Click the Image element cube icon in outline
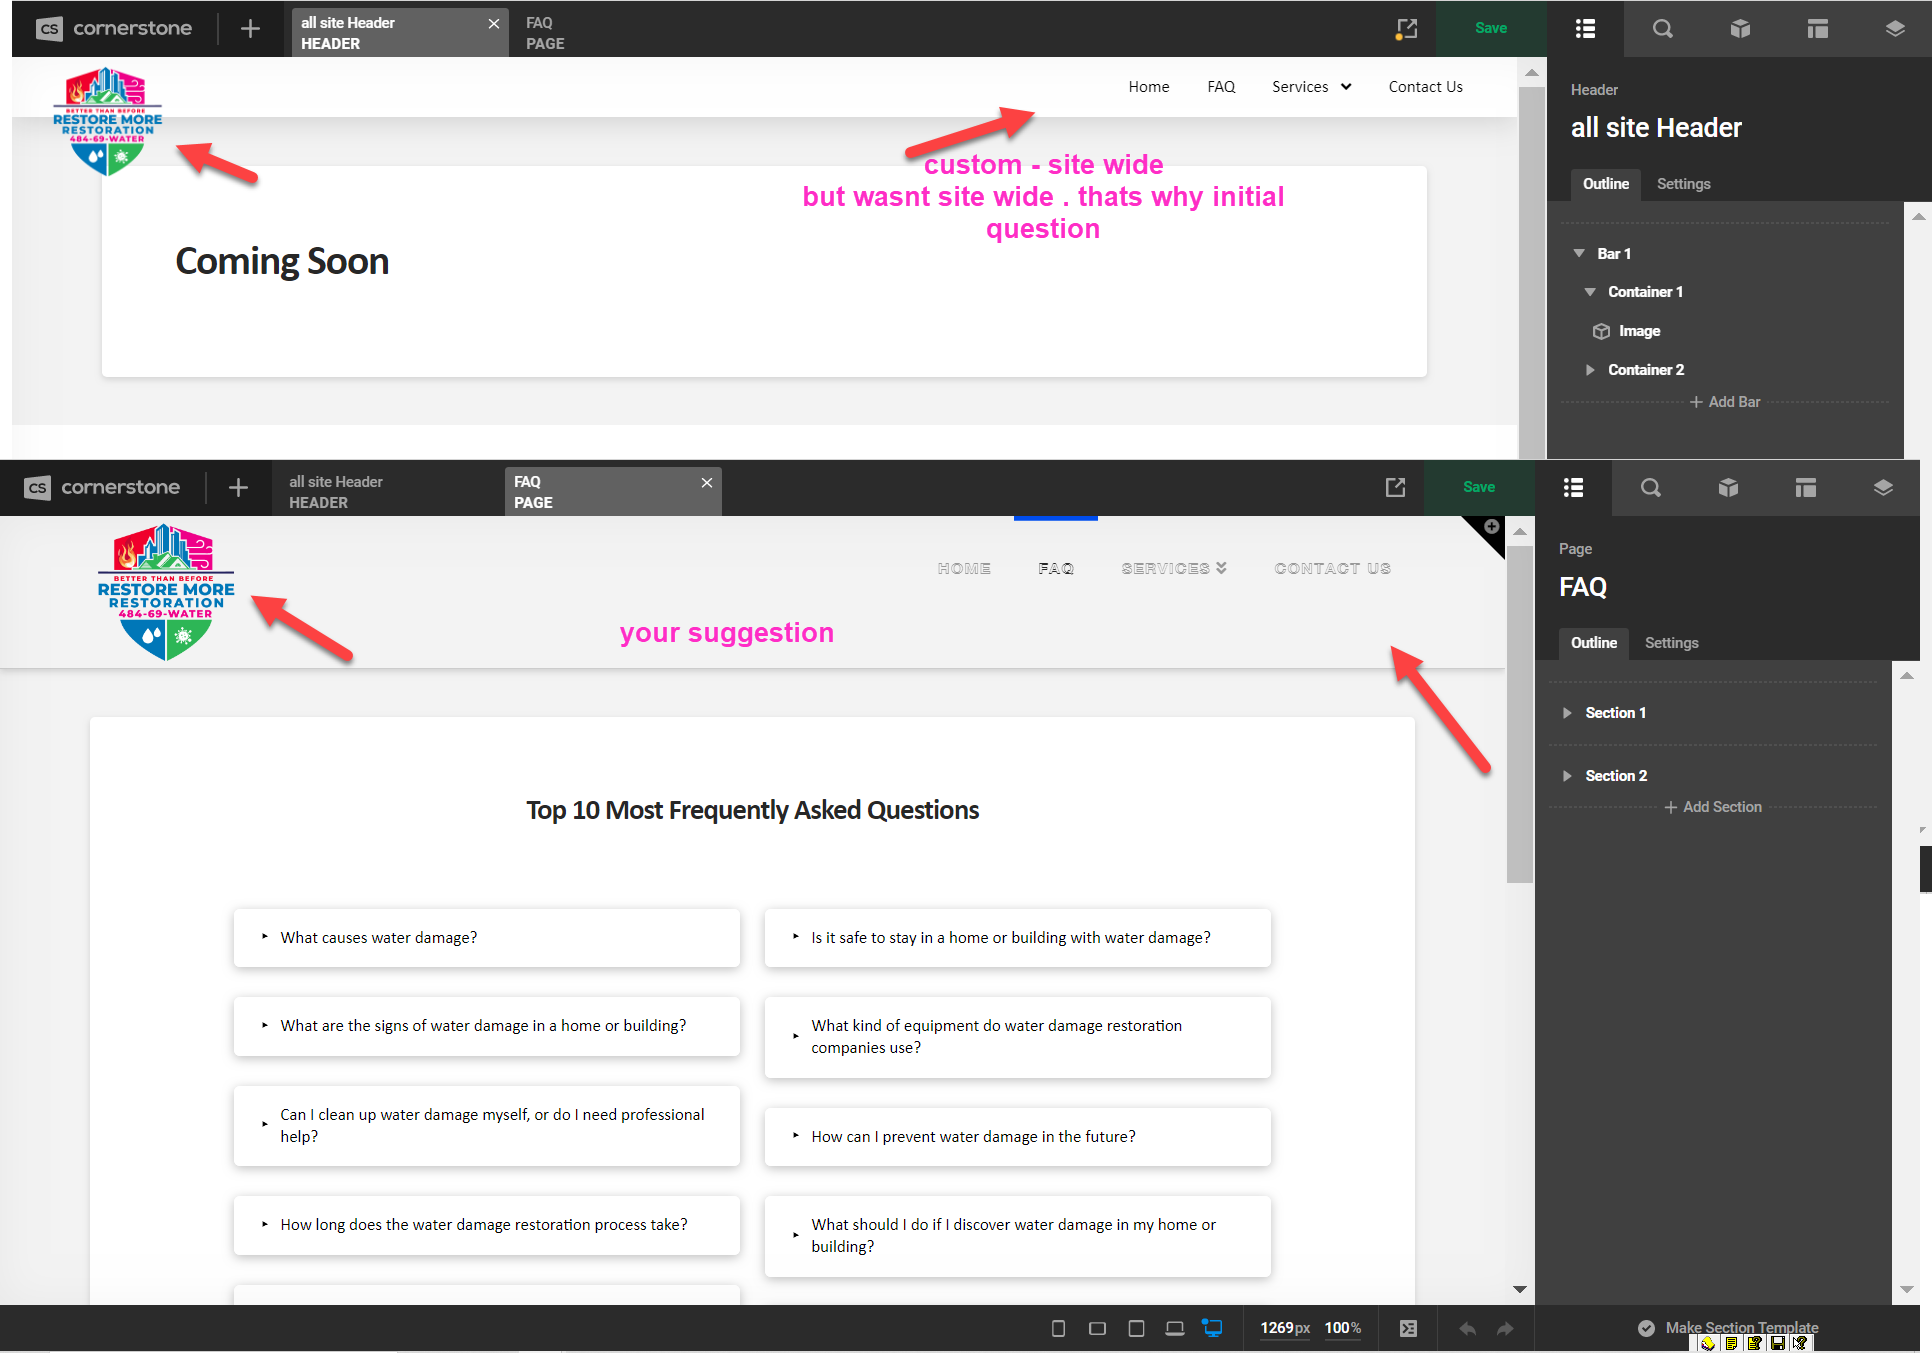 click(1601, 331)
